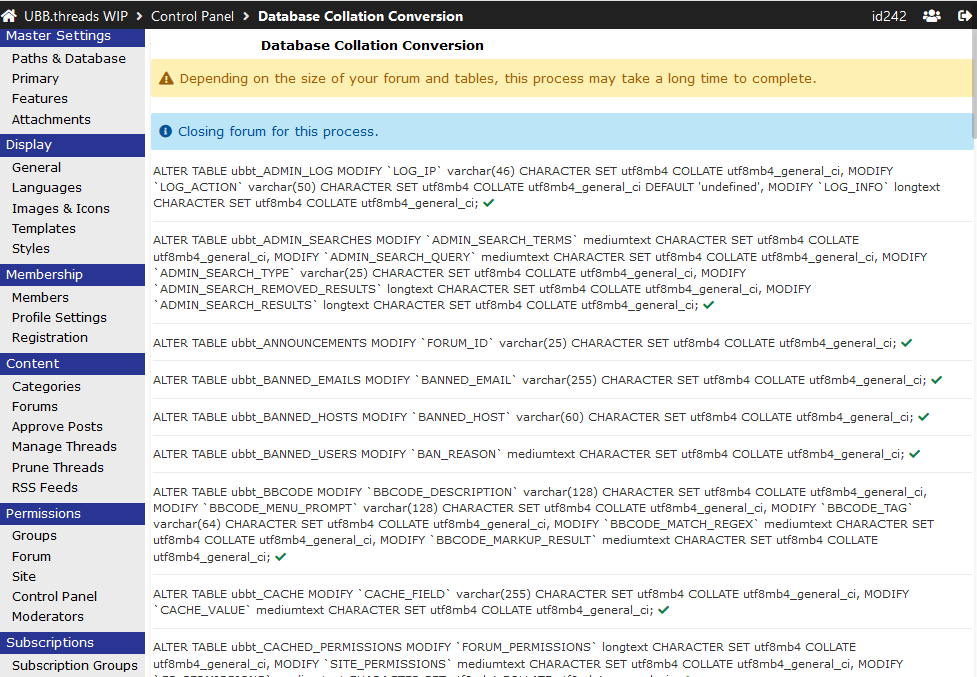The image size is (977, 677).
Task: Go to Prune Threads
Action: [58, 467]
